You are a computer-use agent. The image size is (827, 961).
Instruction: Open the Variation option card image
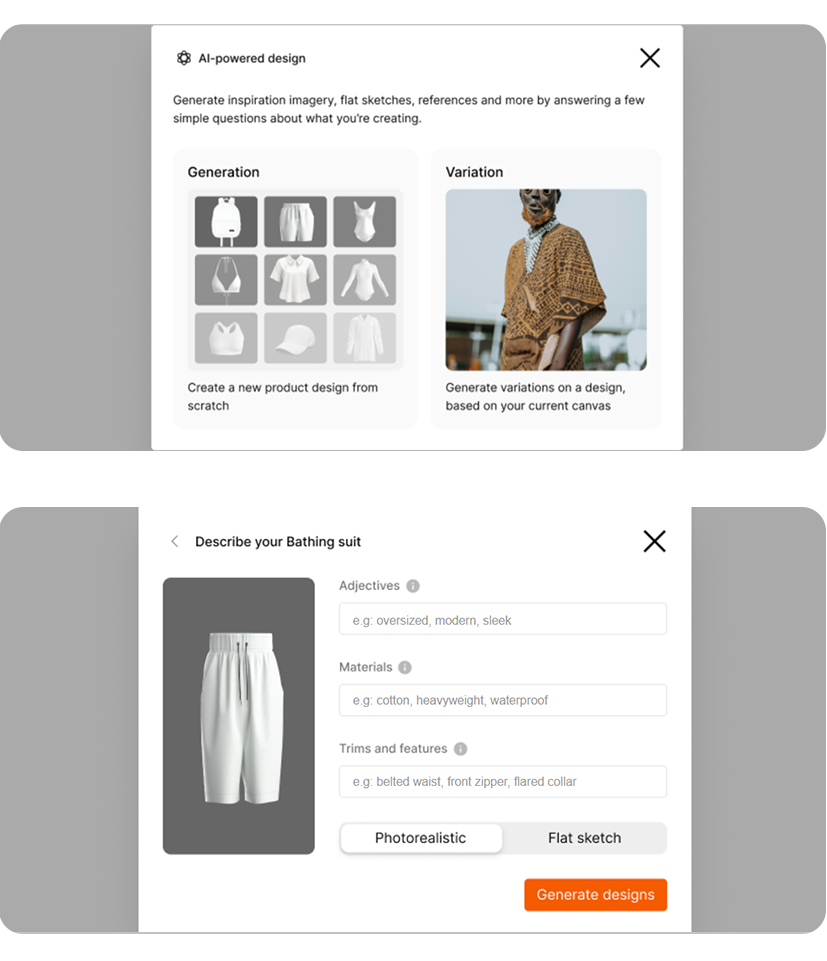(x=546, y=279)
